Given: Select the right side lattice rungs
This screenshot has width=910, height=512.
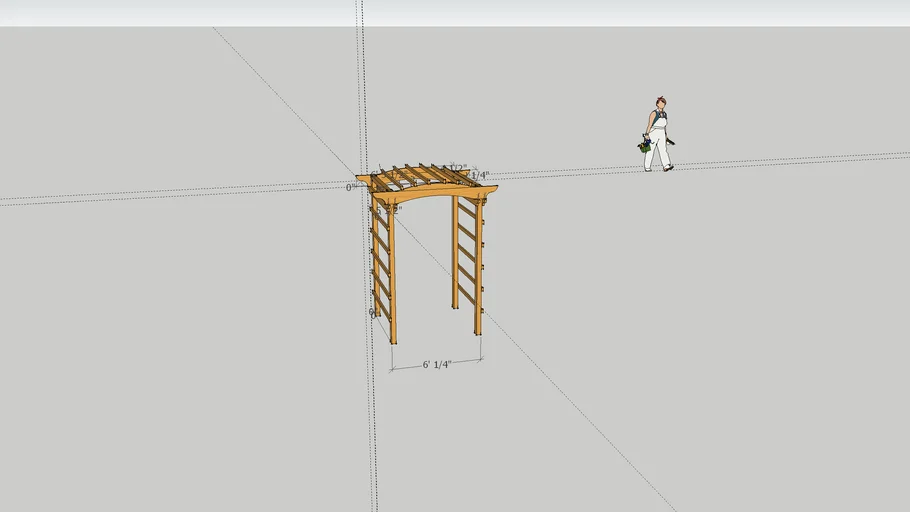Looking at the screenshot, I should pyautogui.click(x=467, y=255).
